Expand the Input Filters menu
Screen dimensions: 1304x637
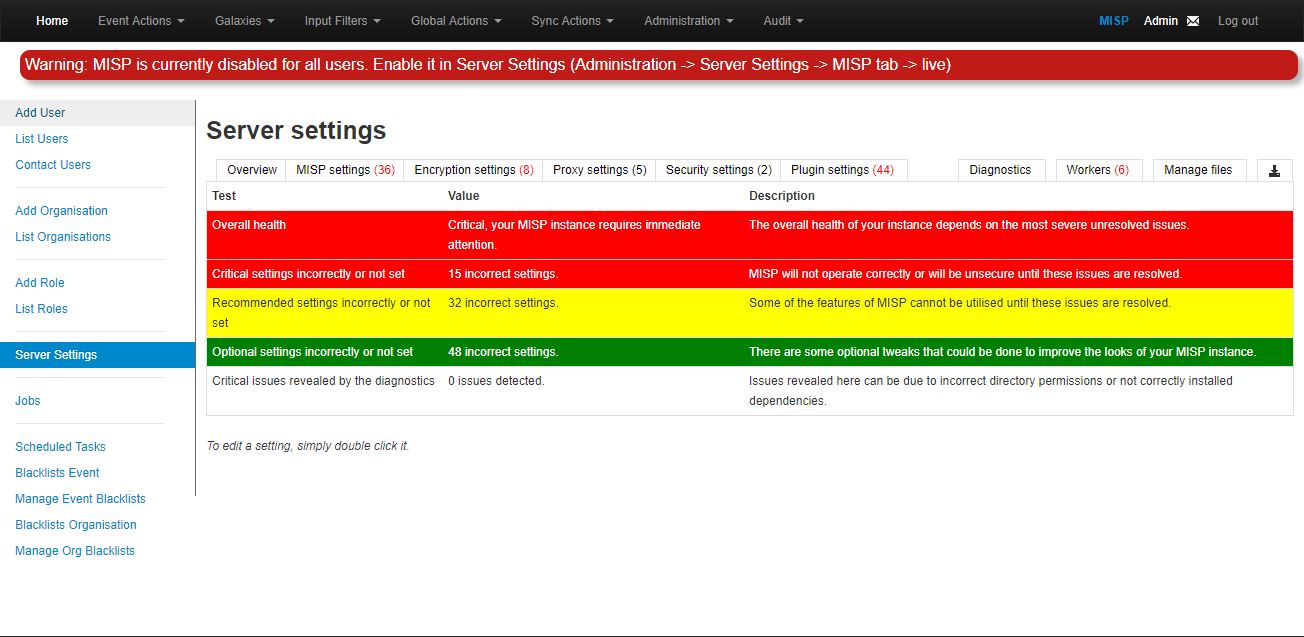click(341, 20)
